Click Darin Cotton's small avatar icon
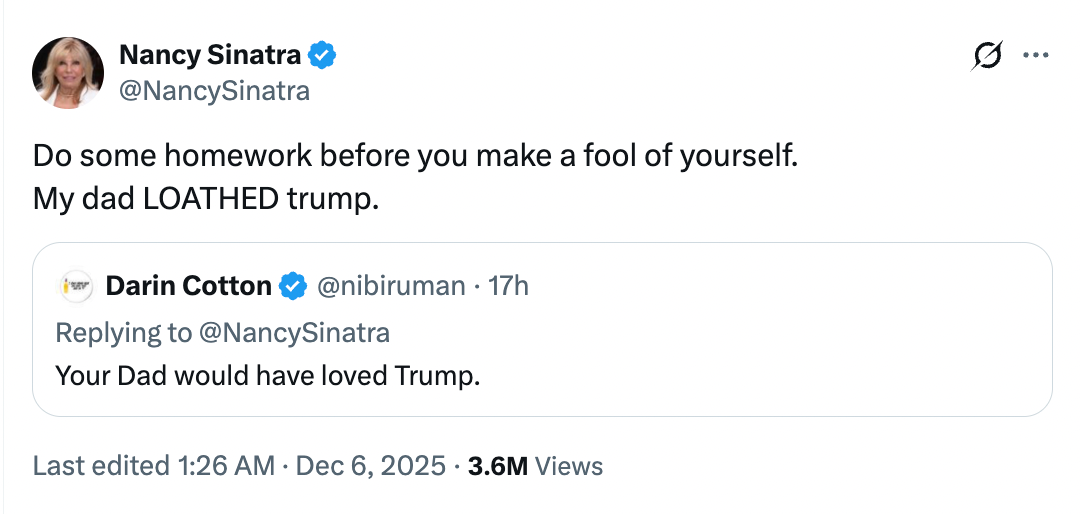 coord(76,286)
